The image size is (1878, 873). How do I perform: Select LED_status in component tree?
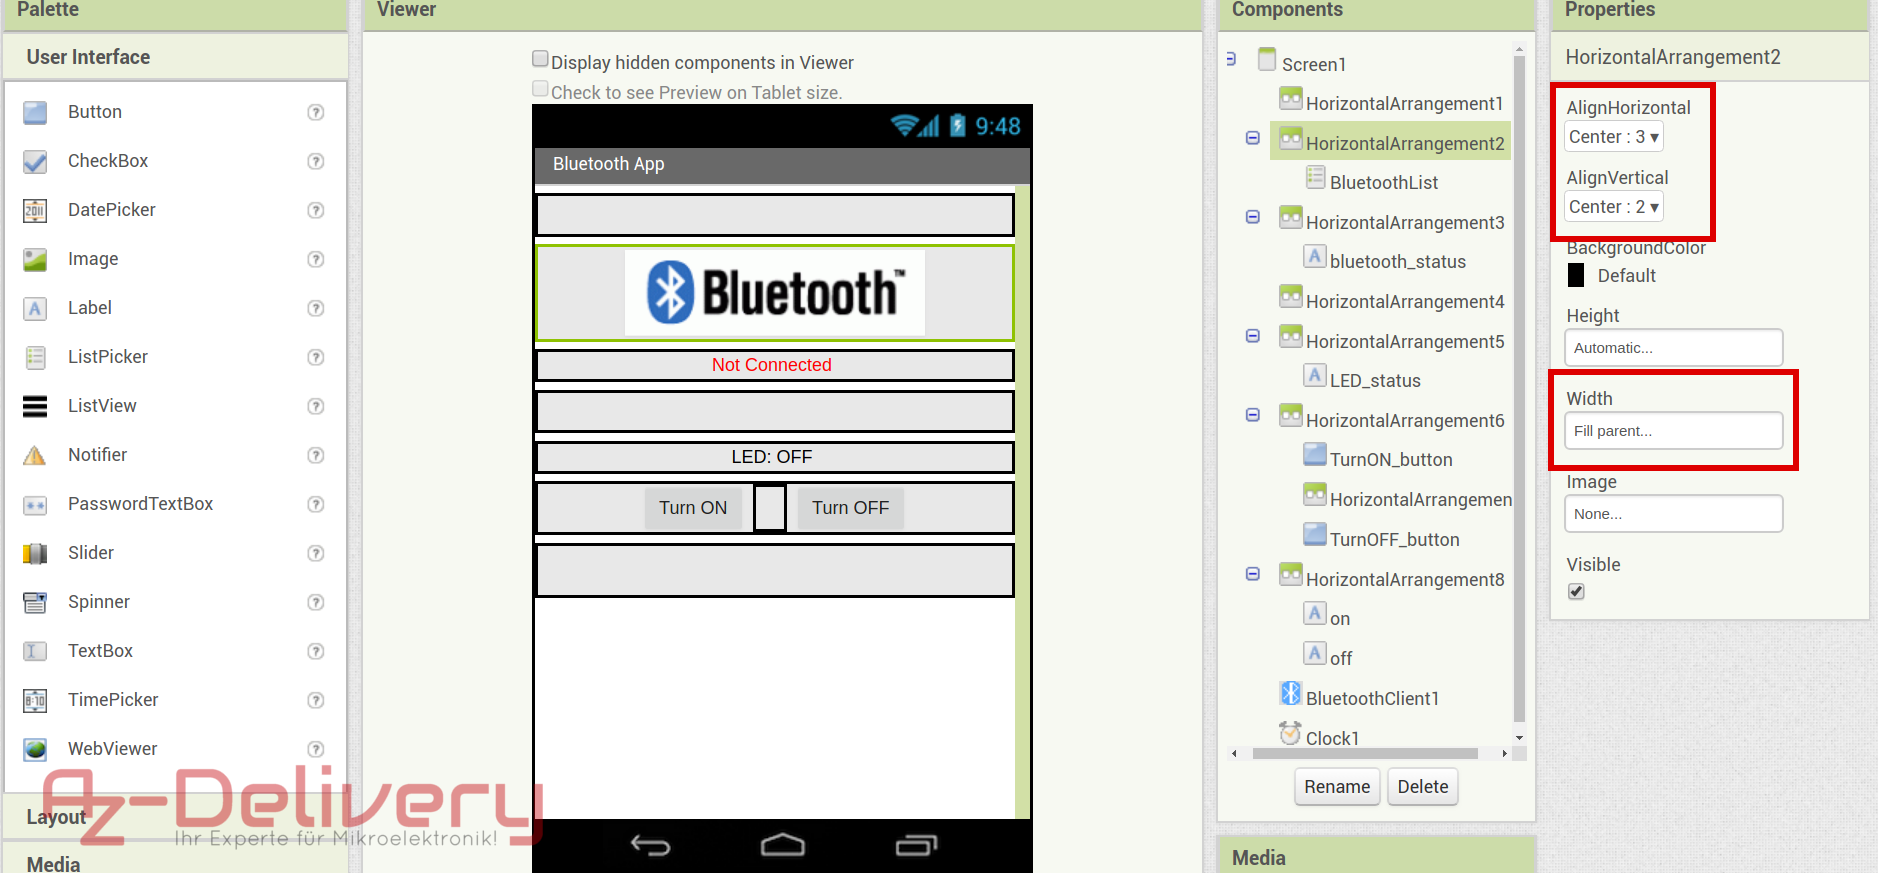tap(1375, 380)
